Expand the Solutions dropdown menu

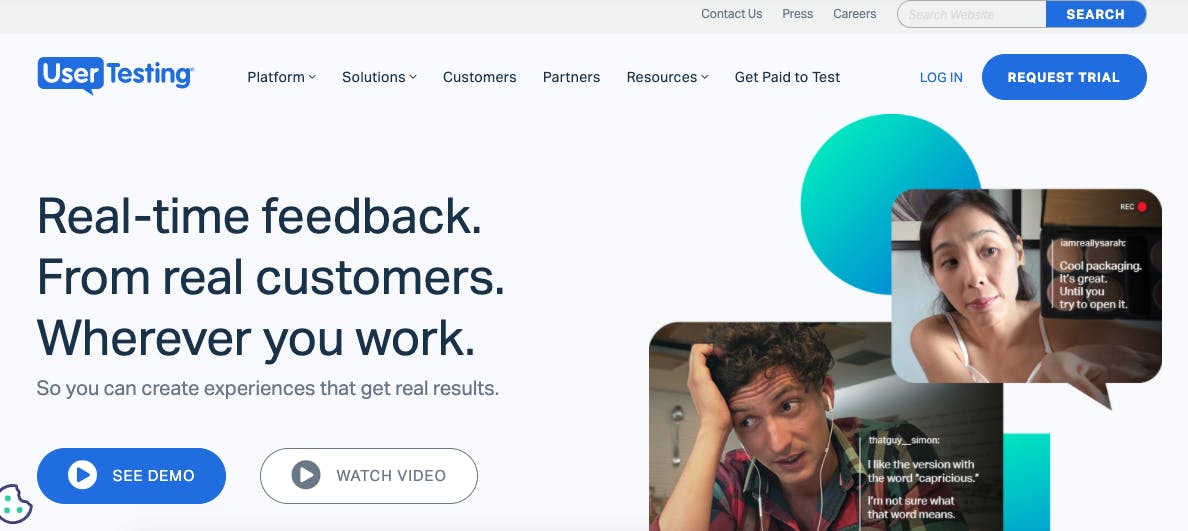pyautogui.click(x=379, y=77)
